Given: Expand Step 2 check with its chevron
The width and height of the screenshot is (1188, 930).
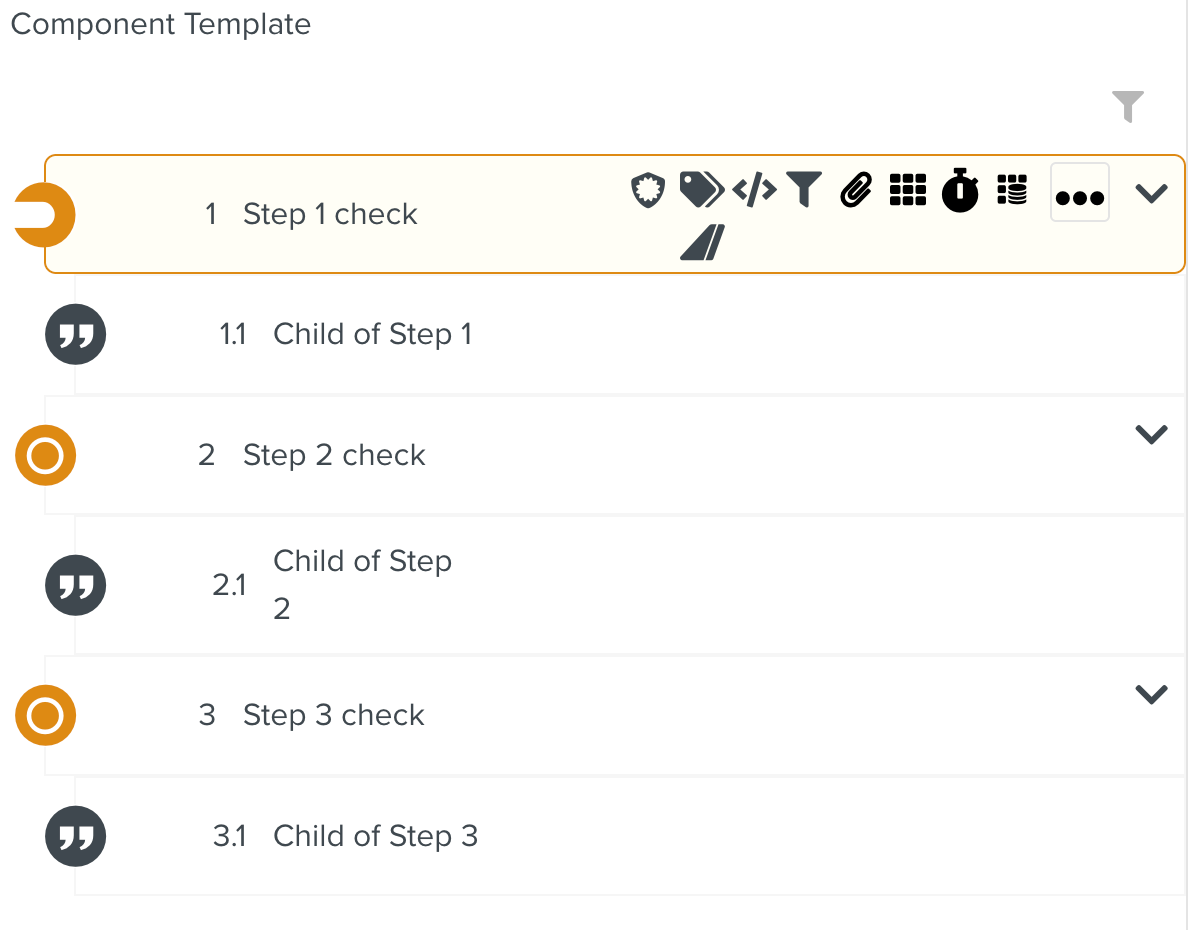Looking at the screenshot, I should [x=1151, y=435].
